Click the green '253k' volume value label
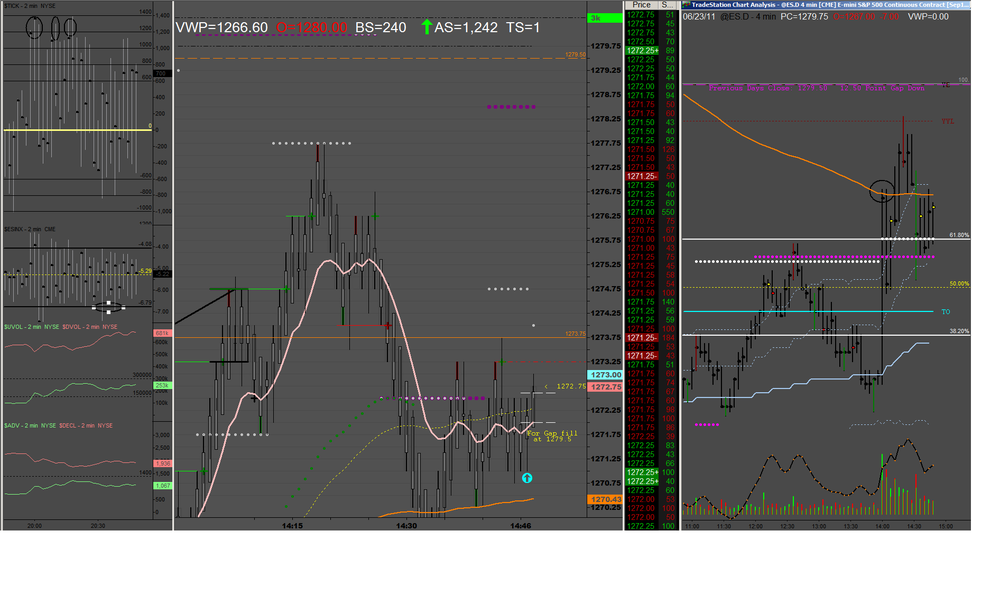This screenshot has width=1000, height=597. 162,386
